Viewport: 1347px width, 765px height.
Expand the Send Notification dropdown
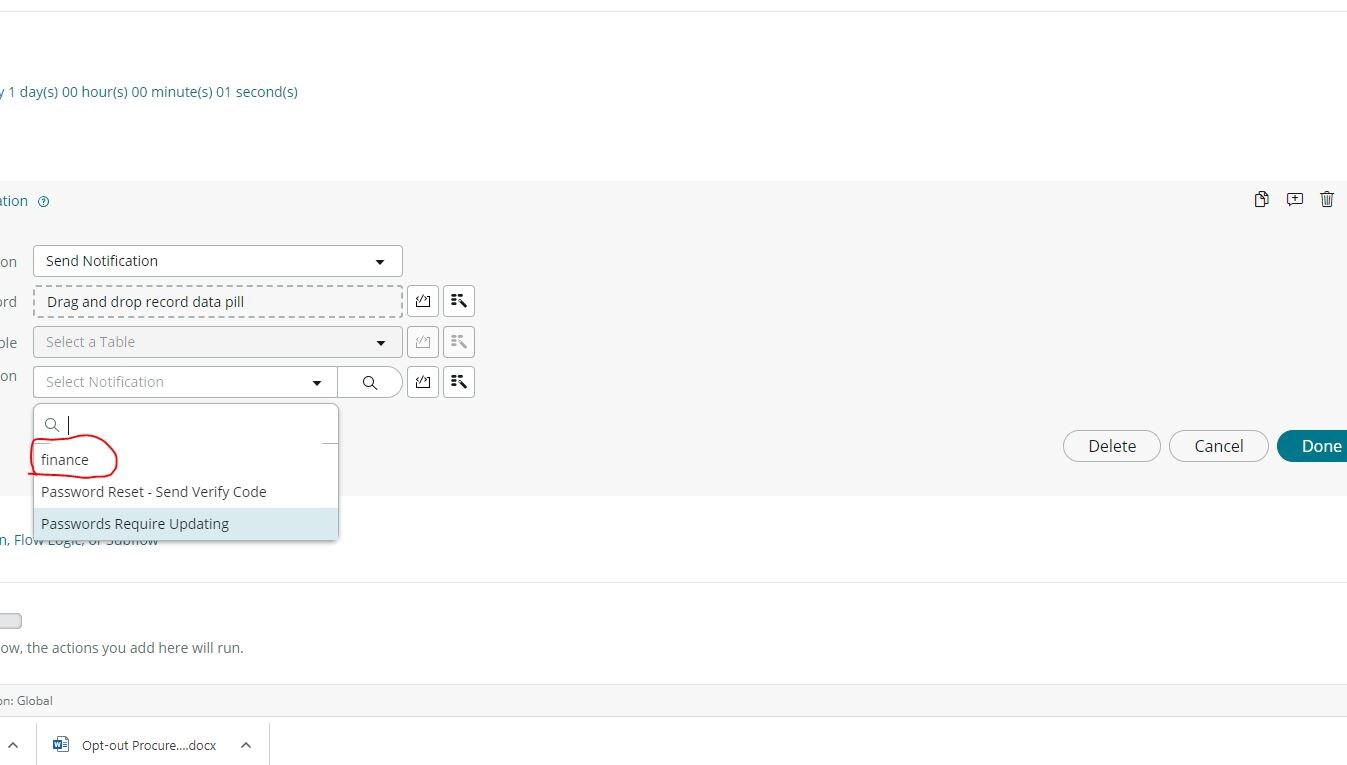pyautogui.click(x=218, y=261)
